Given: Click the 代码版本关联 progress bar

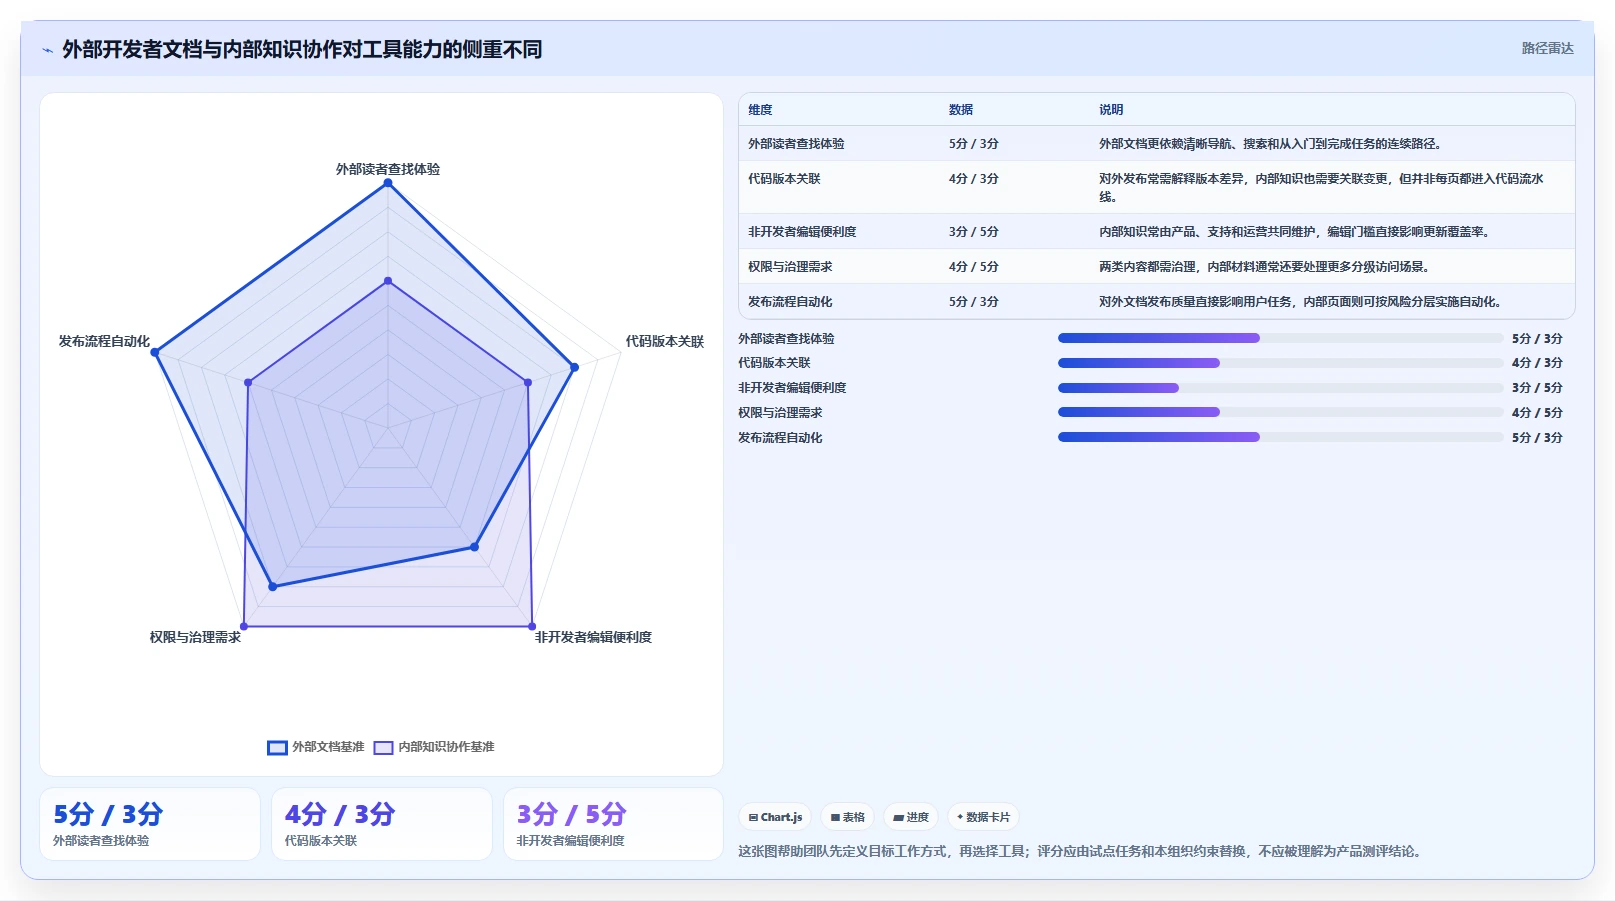Looking at the screenshot, I should pos(1280,363).
